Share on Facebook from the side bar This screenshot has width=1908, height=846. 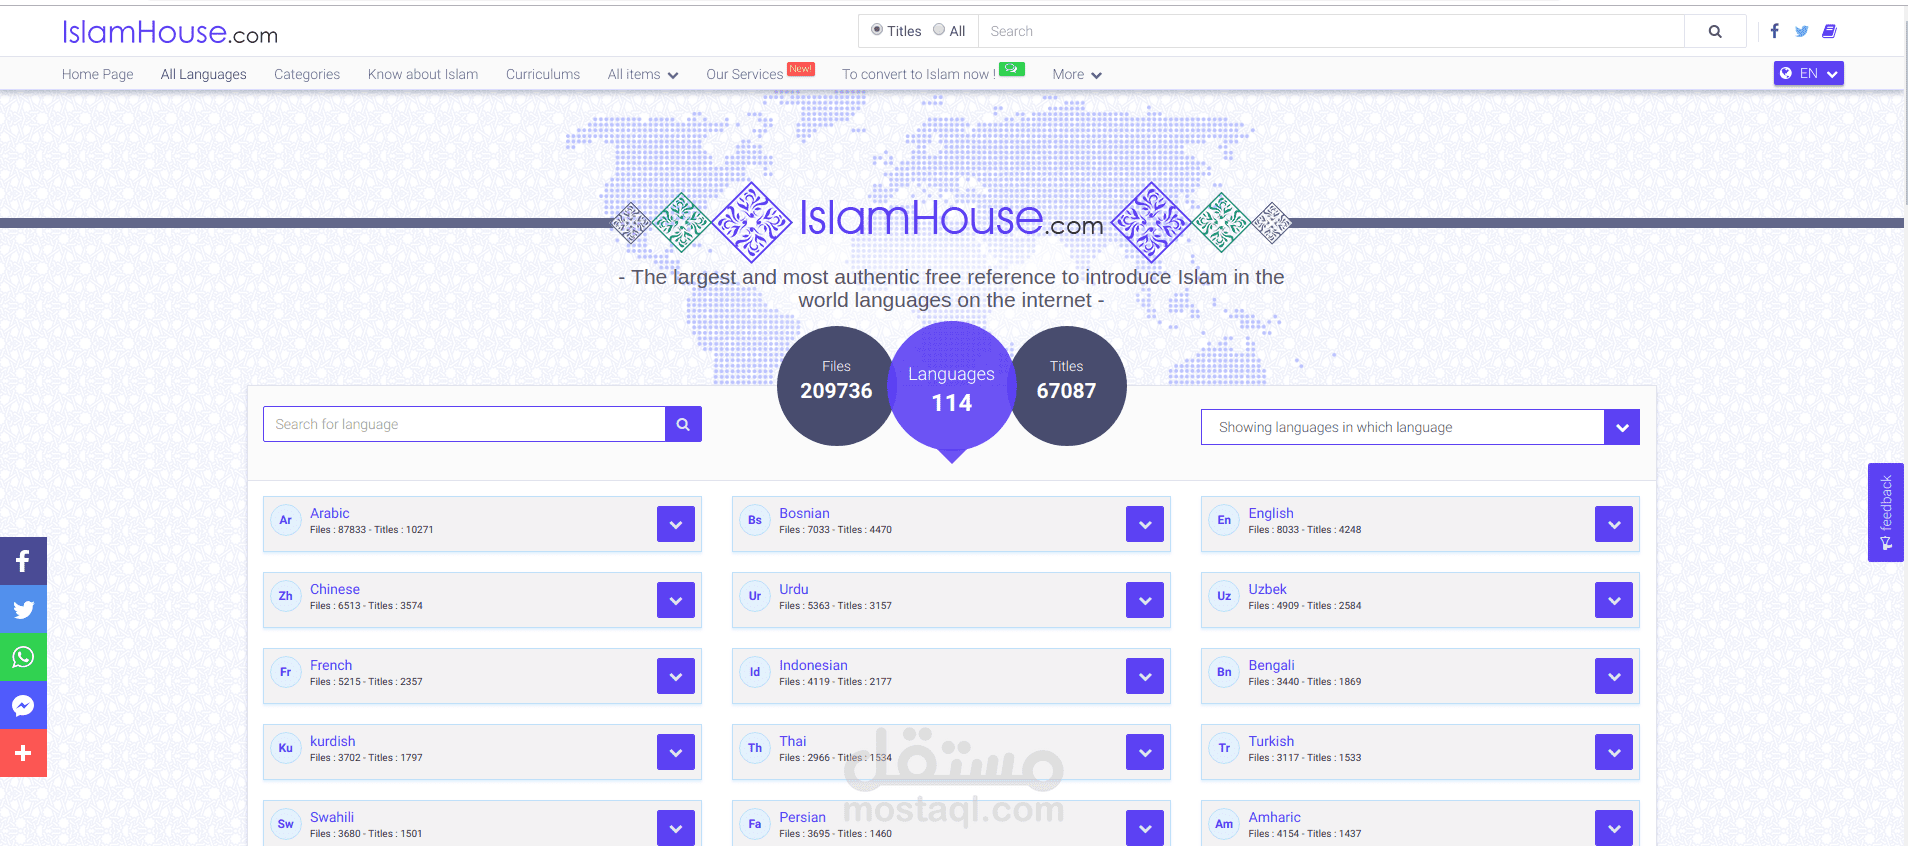(x=23, y=561)
